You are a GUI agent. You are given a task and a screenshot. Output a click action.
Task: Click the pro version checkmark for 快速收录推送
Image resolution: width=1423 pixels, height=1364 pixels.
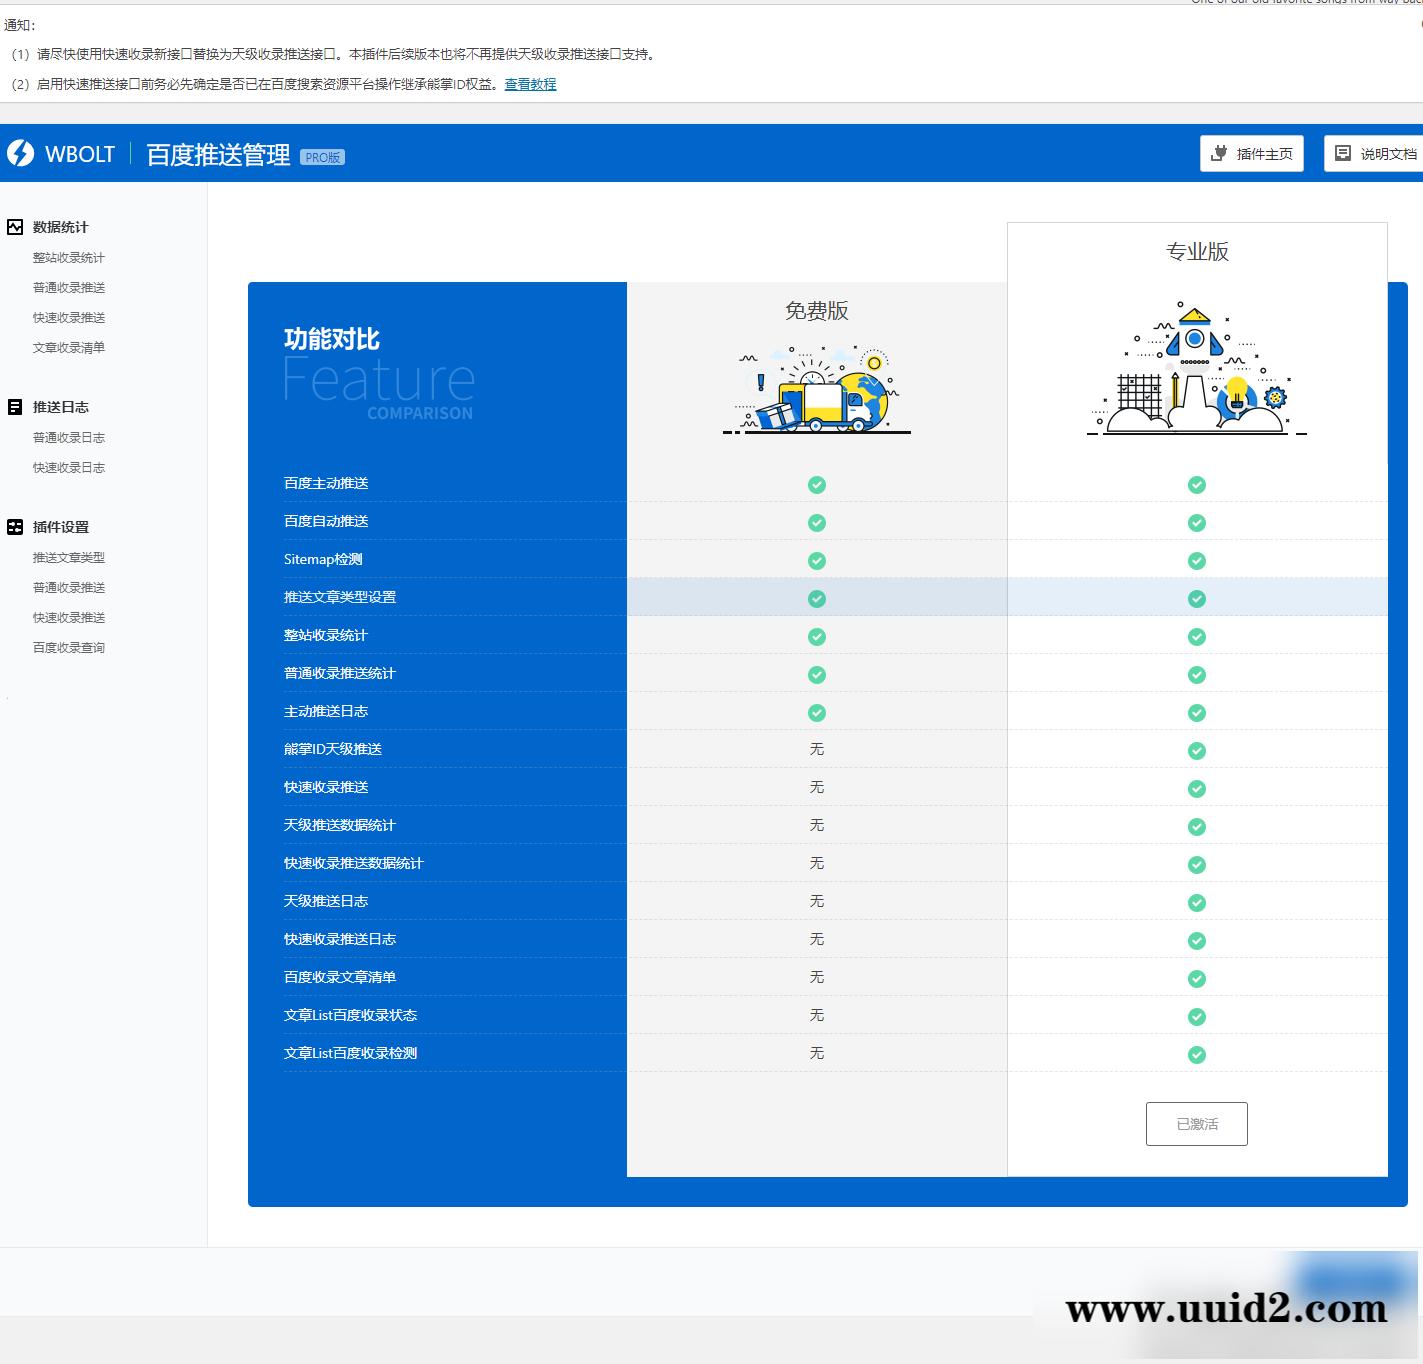[x=1196, y=789]
